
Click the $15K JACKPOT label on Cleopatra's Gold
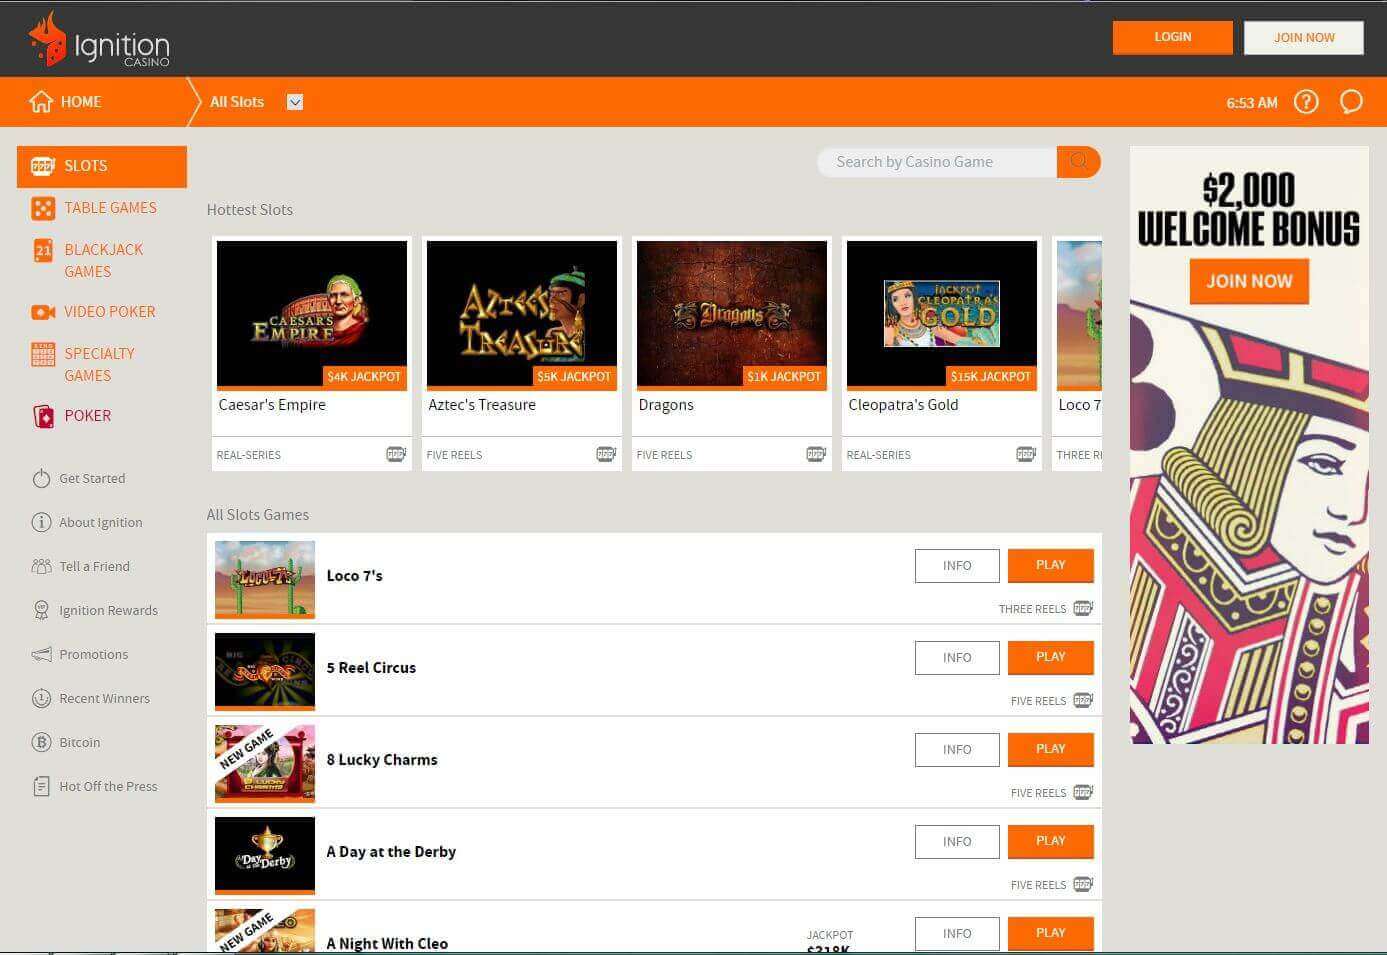click(990, 377)
